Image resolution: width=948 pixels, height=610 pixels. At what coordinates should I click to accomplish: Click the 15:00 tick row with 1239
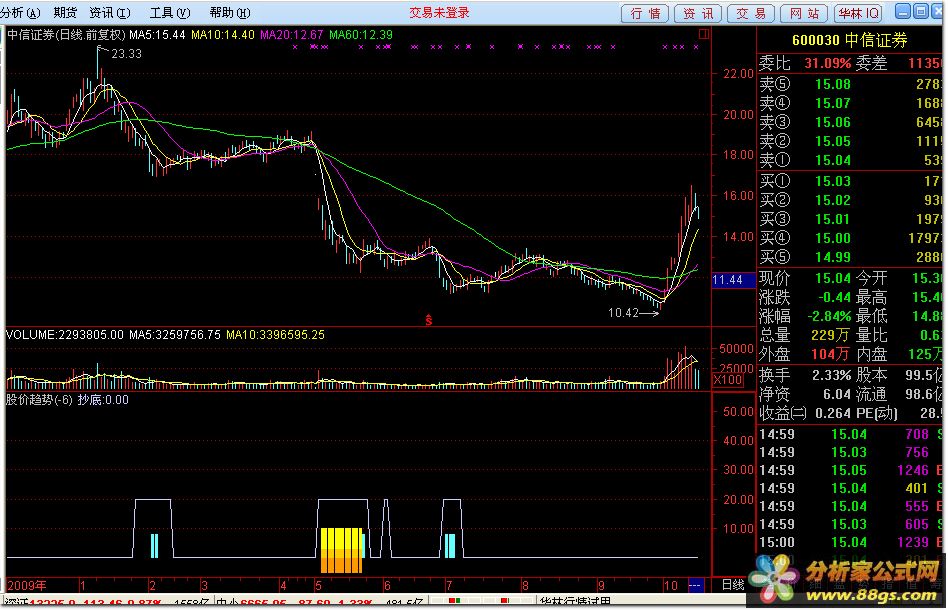click(849, 542)
